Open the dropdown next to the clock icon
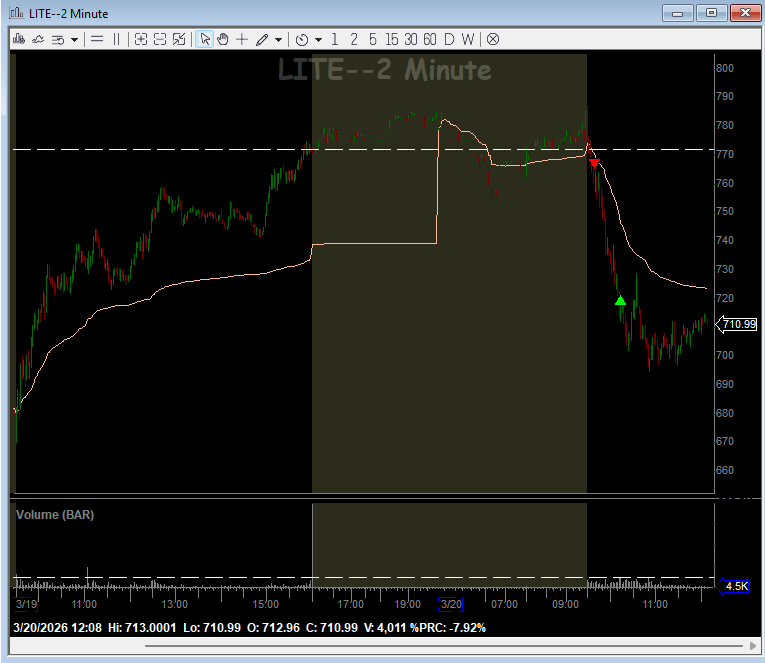This screenshot has height=663, width=765. tap(318, 40)
